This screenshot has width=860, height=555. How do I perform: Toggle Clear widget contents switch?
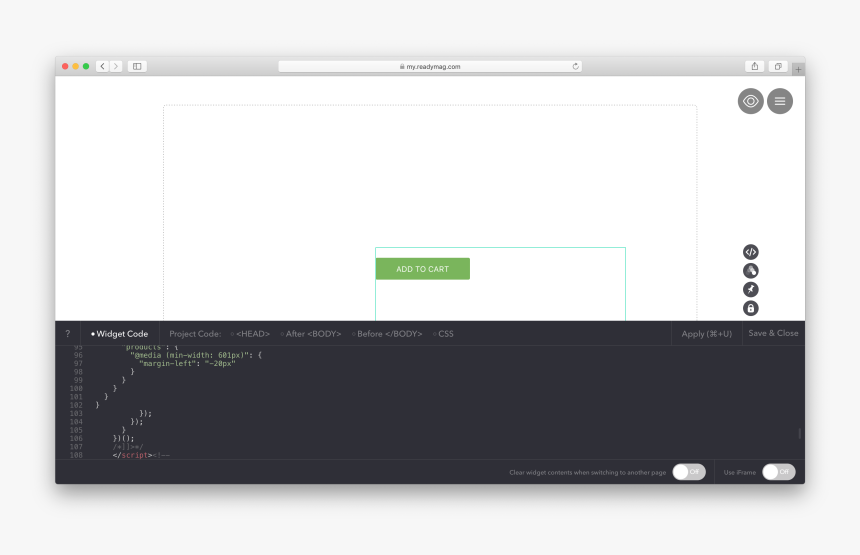point(689,472)
